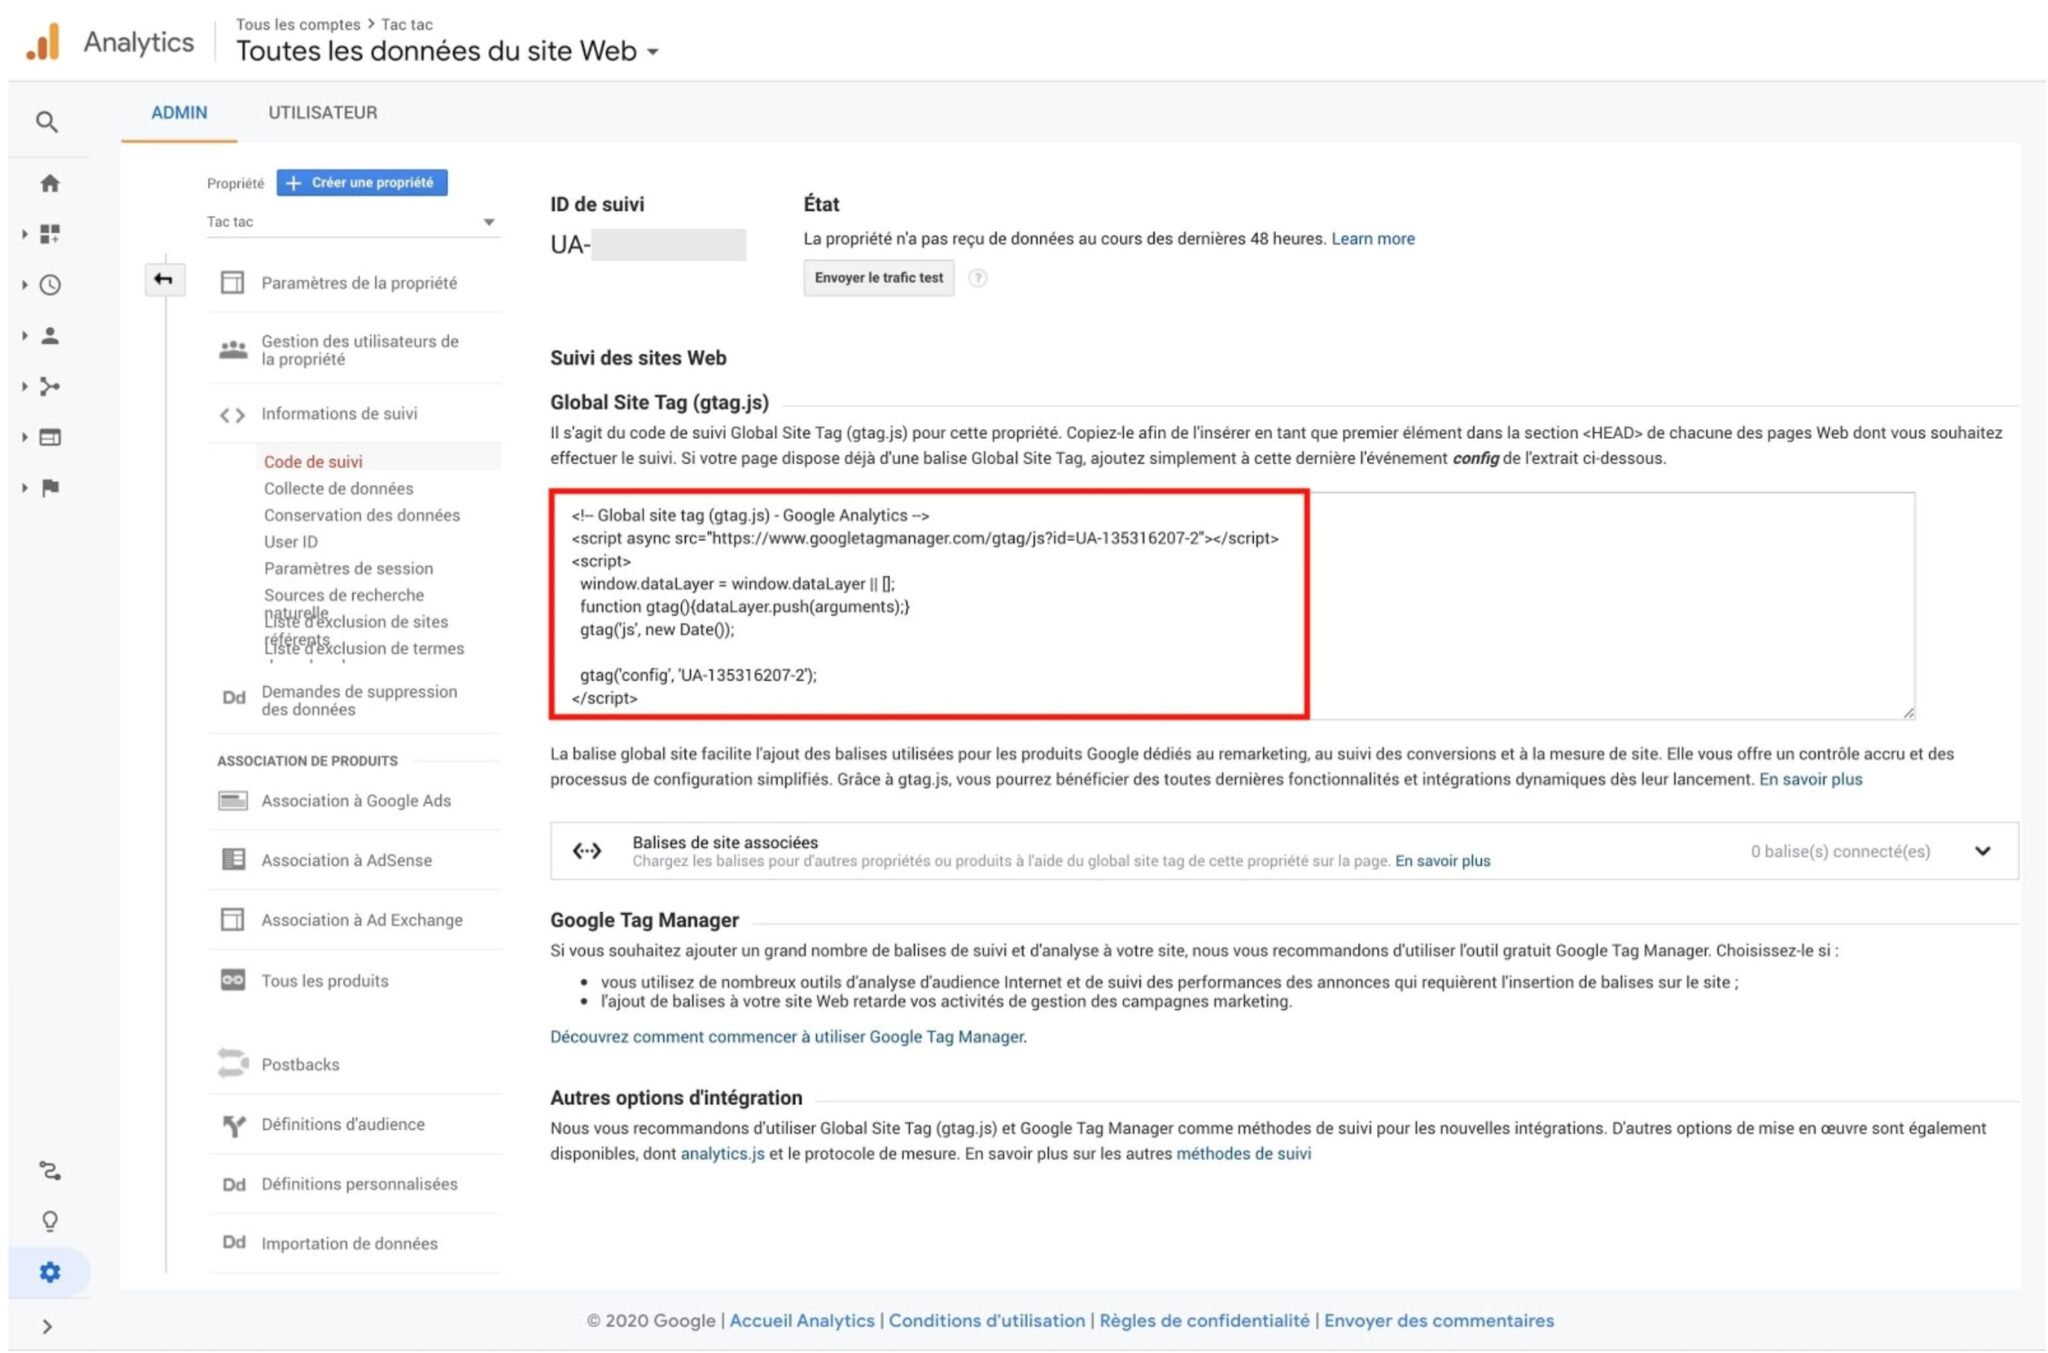Switch to the ADMIN tab

[x=179, y=113]
